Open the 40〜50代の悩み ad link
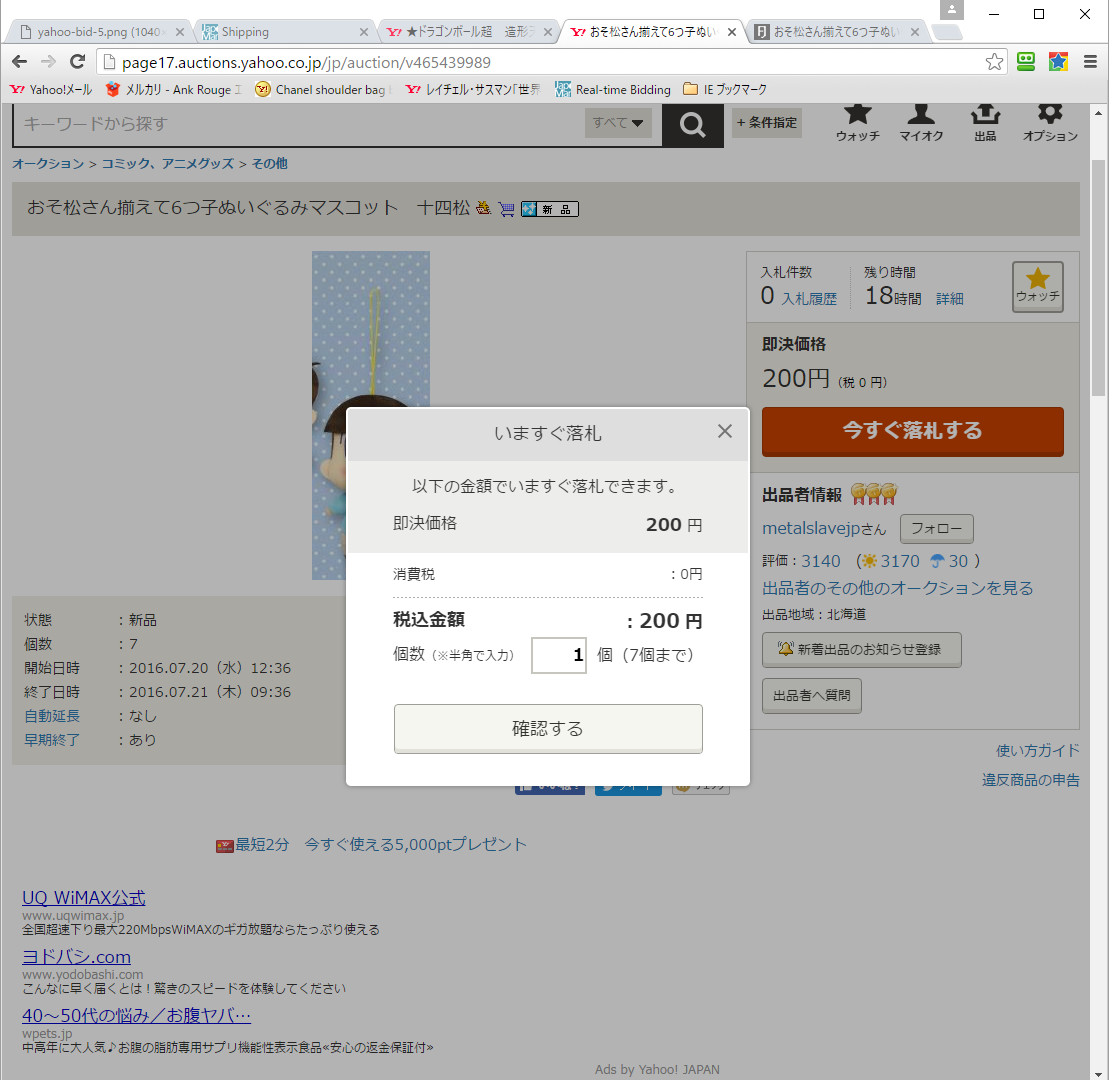1109x1080 pixels. (137, 1016)
